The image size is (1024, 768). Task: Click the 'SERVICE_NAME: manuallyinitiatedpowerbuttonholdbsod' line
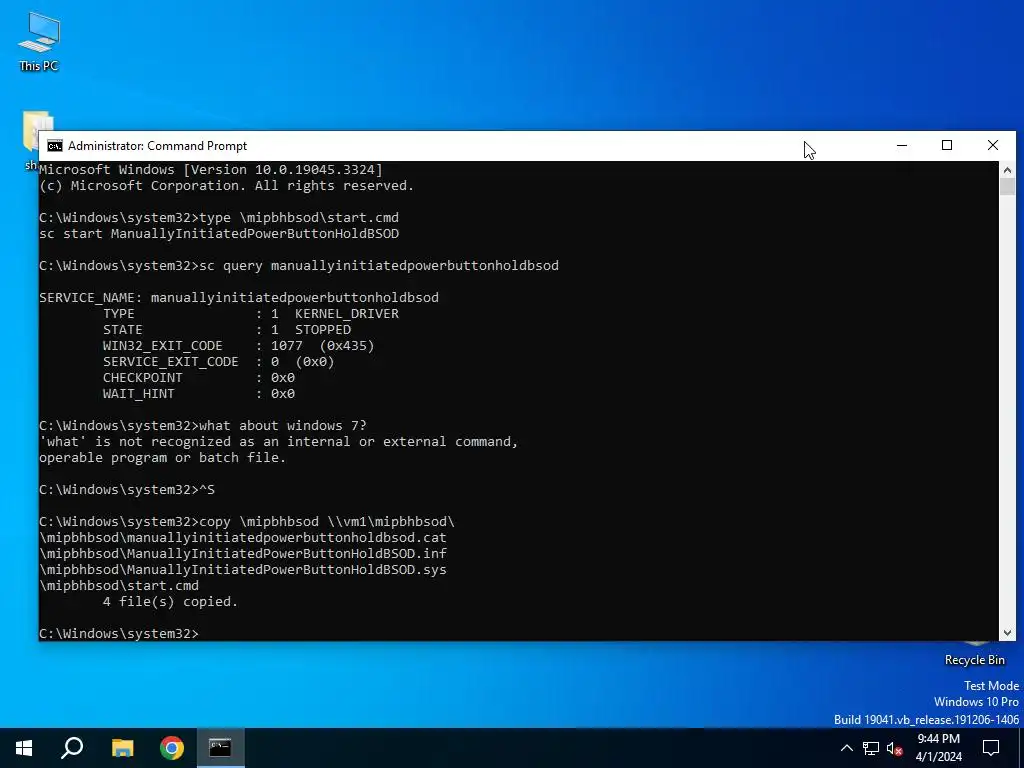tap(239, 298)
